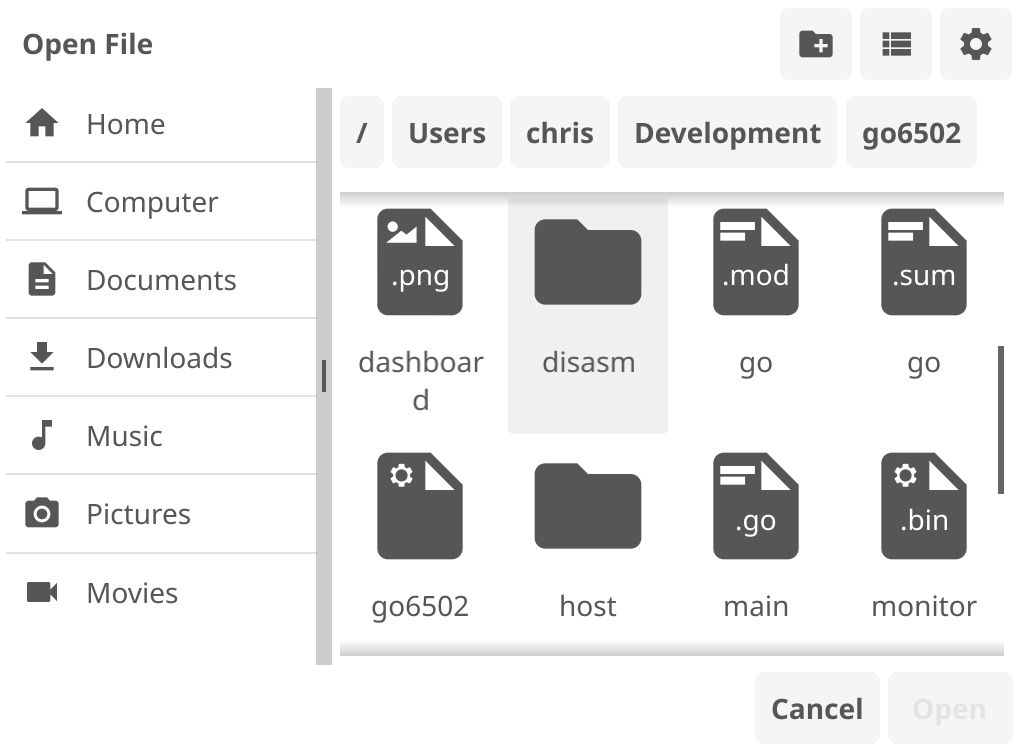Image resolution: width=1018 pixels, height=752 pixels.
Task: Navigate to the Development breadcrumb
Action: (727, 132)
